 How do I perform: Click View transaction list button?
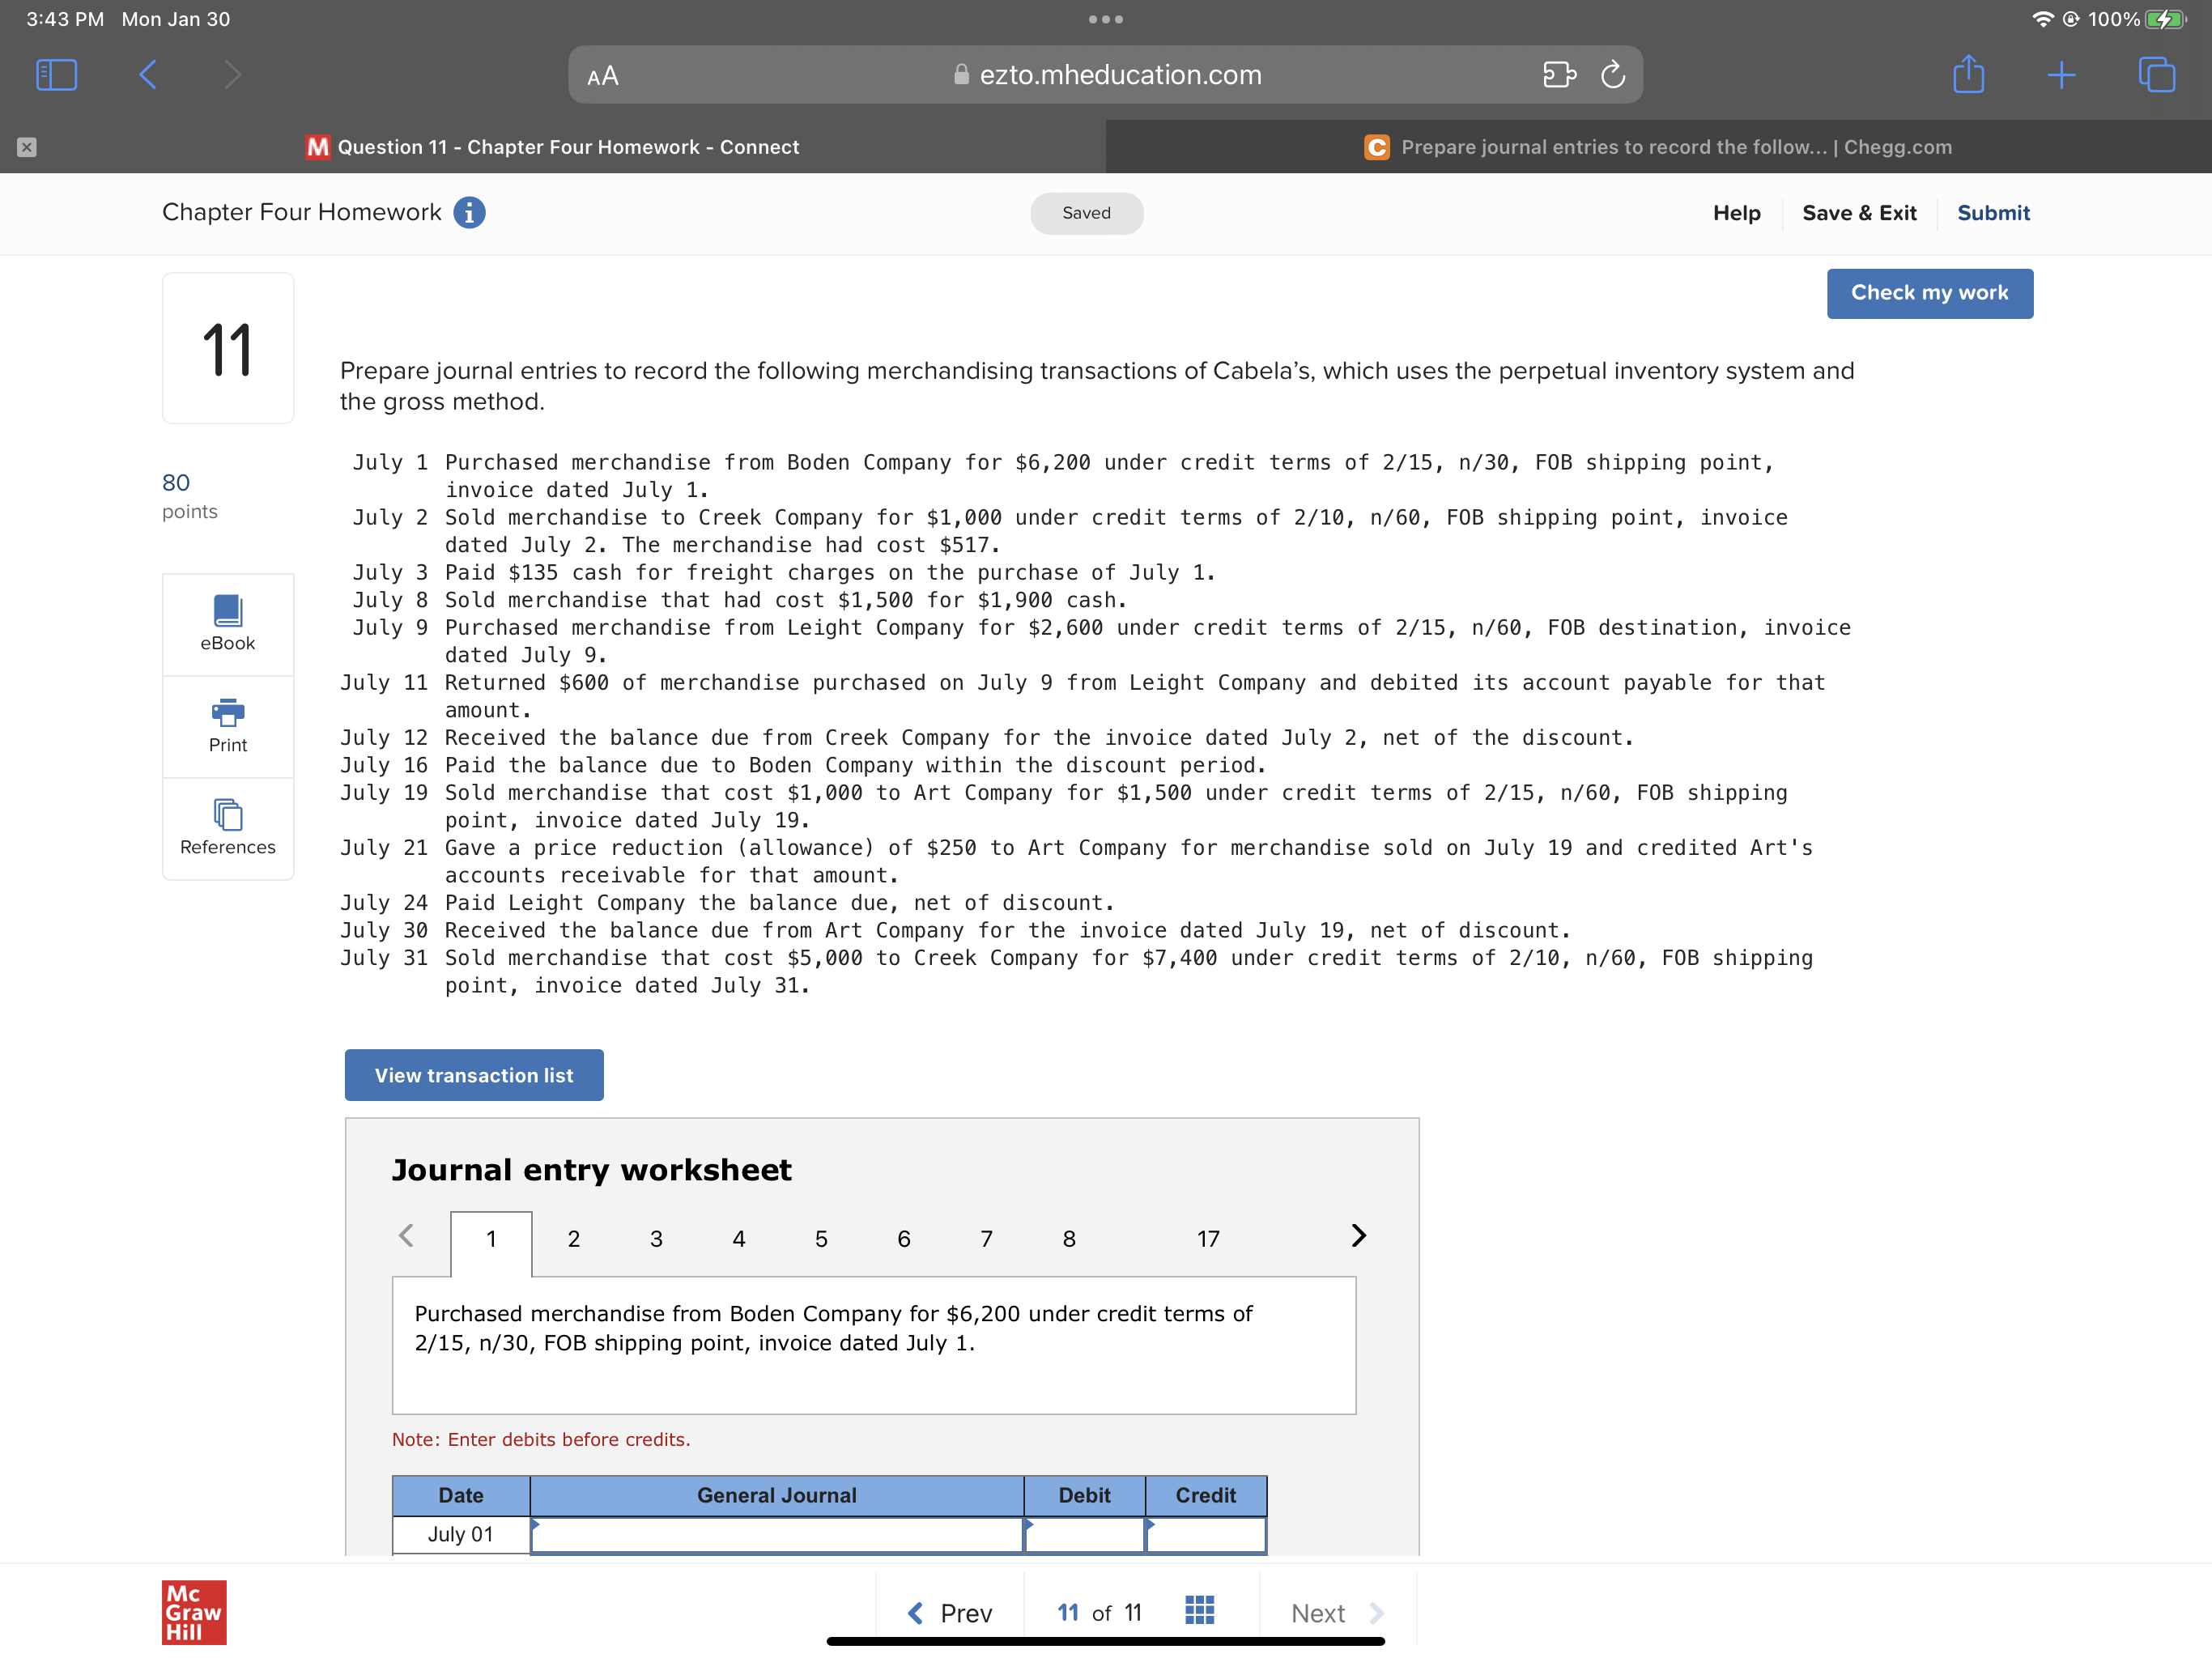pos(474,1075)
